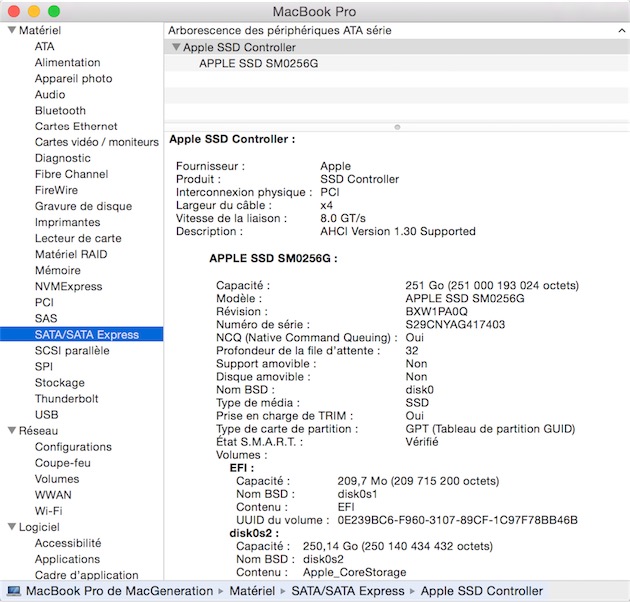Open Cartes vidéo / moniteurs entry

(x=96, y=143)
